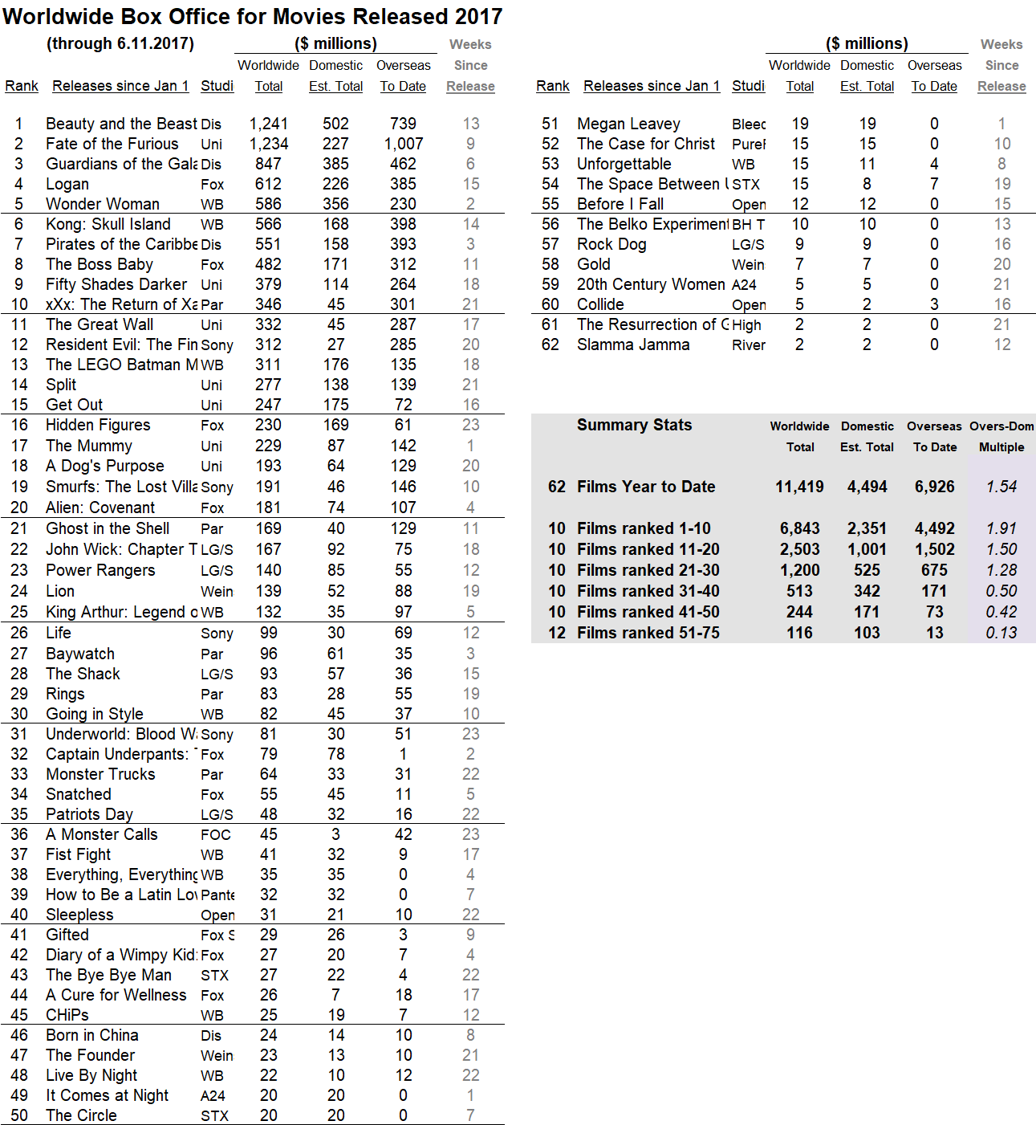Click the "Films ranked 1-10" label
The image size is (1036, 1125).
coord(644,529)
